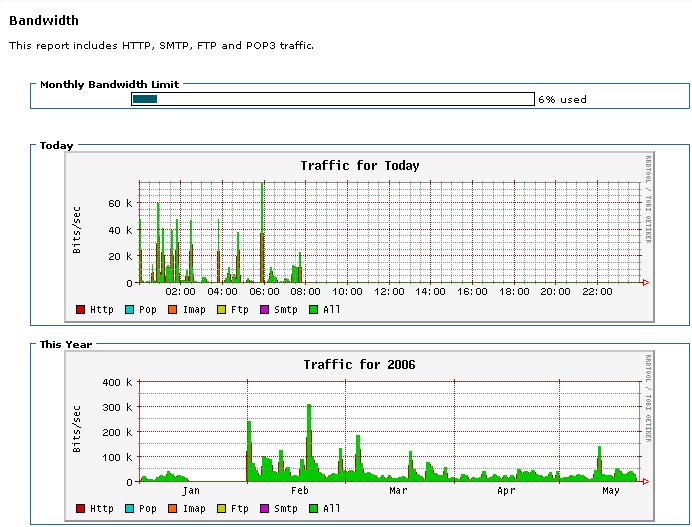This screenshot has width=692, height=527.
Task: Click the Bandwidth page heading
Action: point(44,20)
